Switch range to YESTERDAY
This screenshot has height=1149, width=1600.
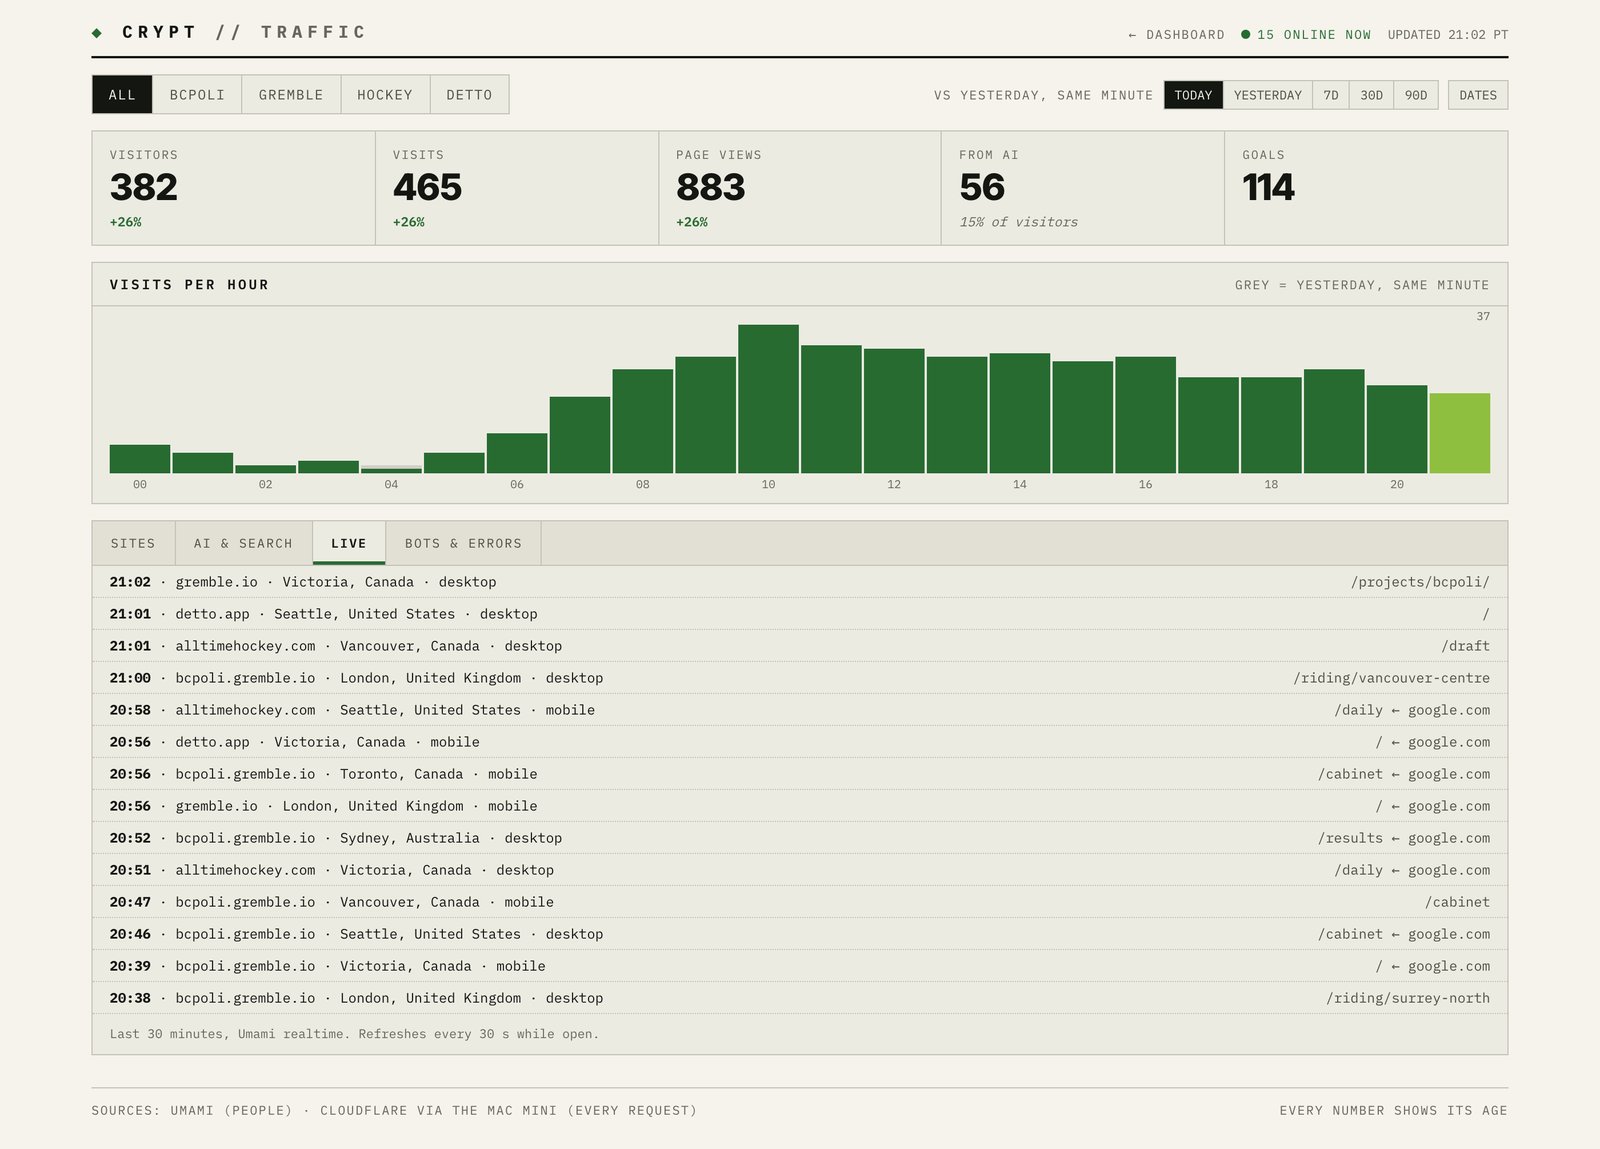pyautogui.click(x=1267, y=95)
